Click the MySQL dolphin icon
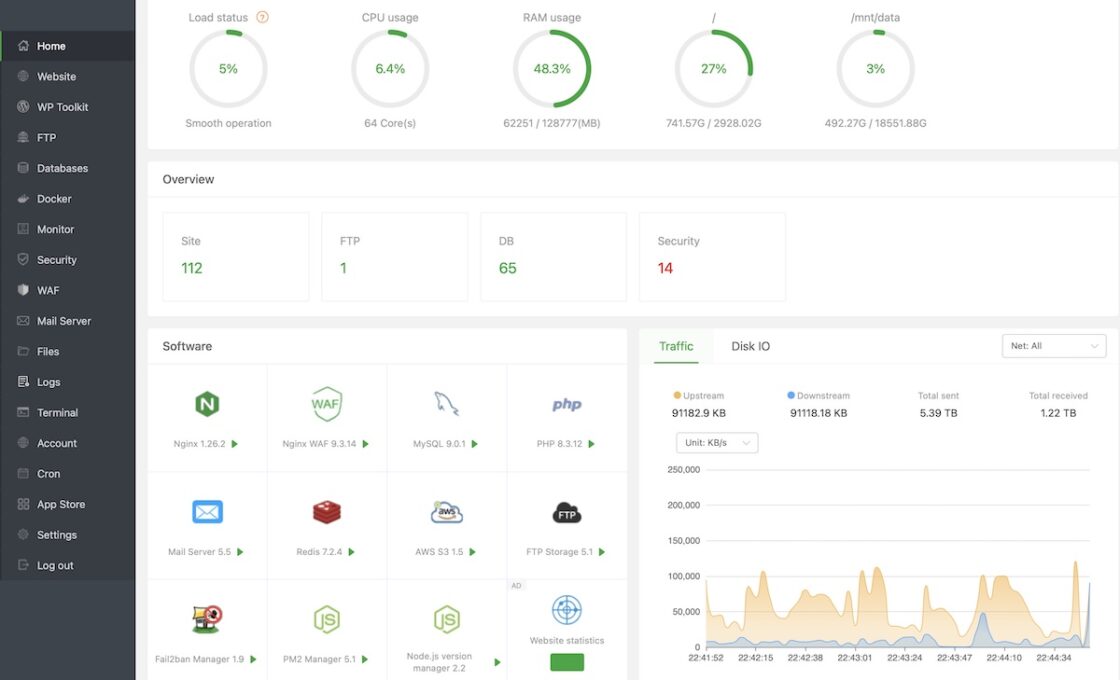The height and width of the screenshot is (680, 1120). [x=446, y=404]
